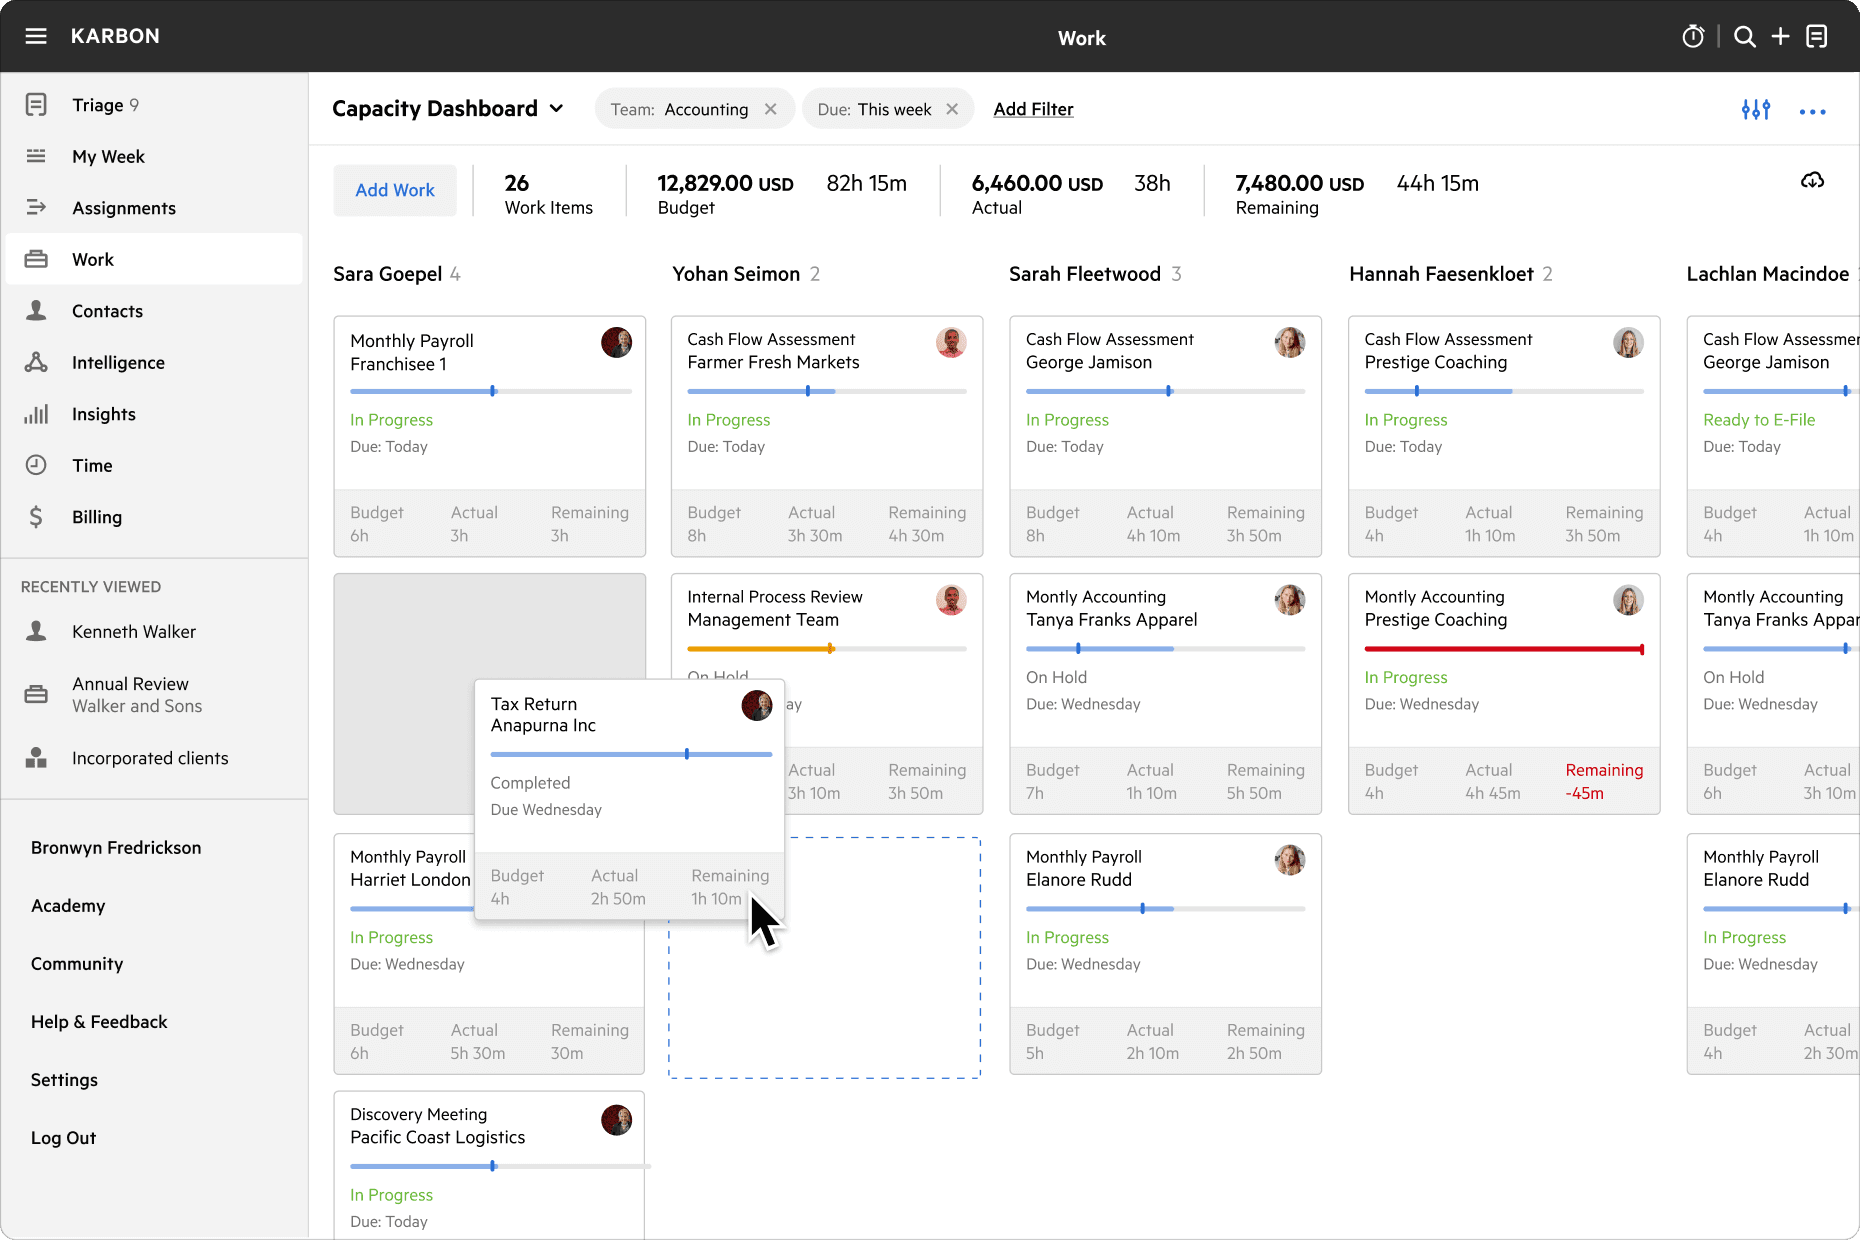1860x1240 pixels.
Task: Expand the Capacity Dashboard dropdown
Action: pos(557,109)
